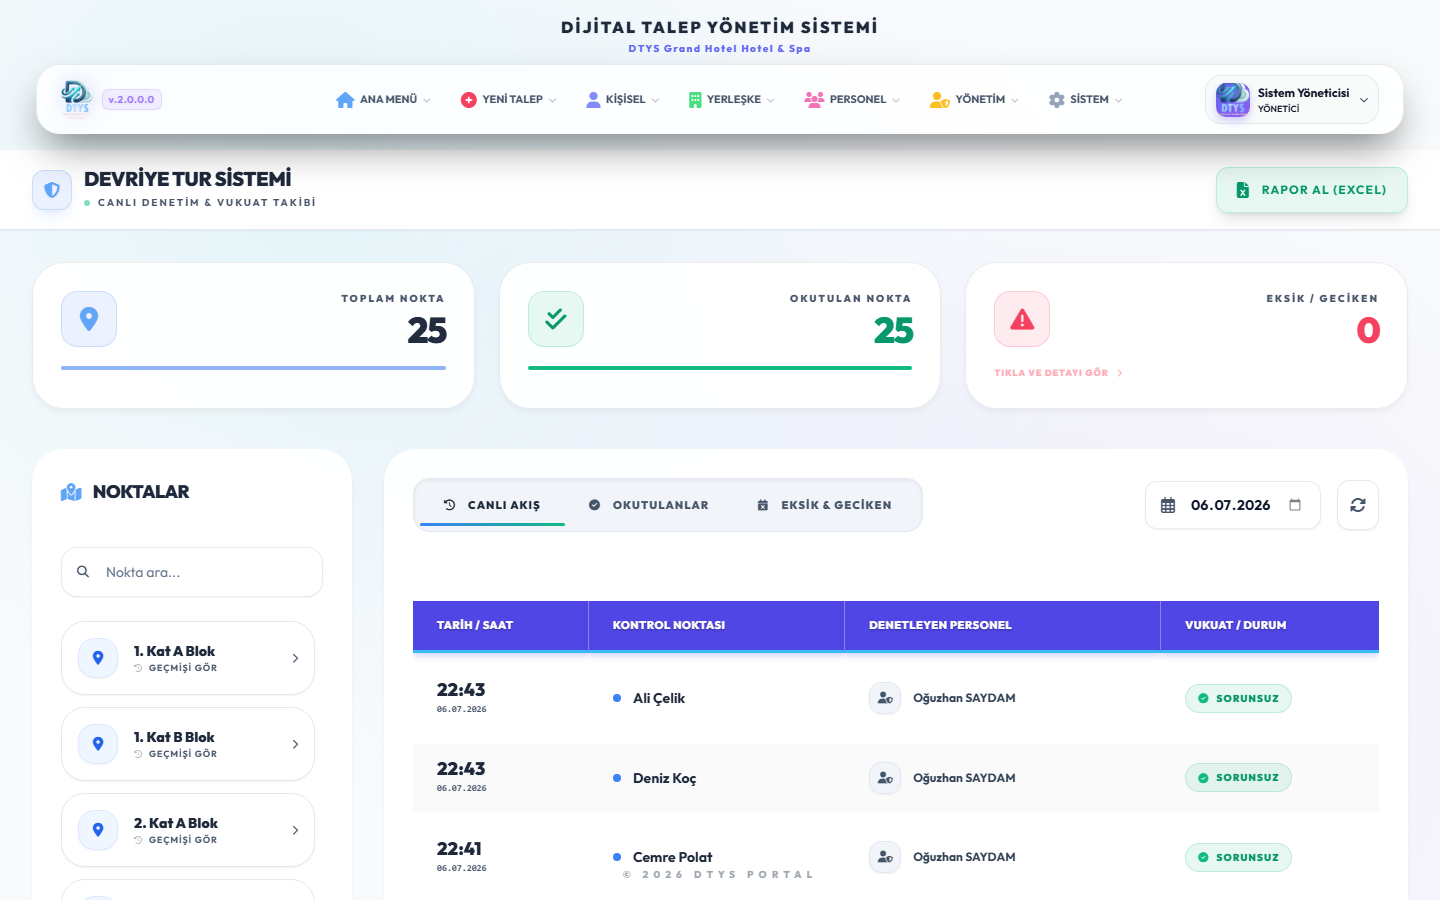The image size is (1440, 900).
Task: Expand the PERSONEL dropdown
Action: 896,100
